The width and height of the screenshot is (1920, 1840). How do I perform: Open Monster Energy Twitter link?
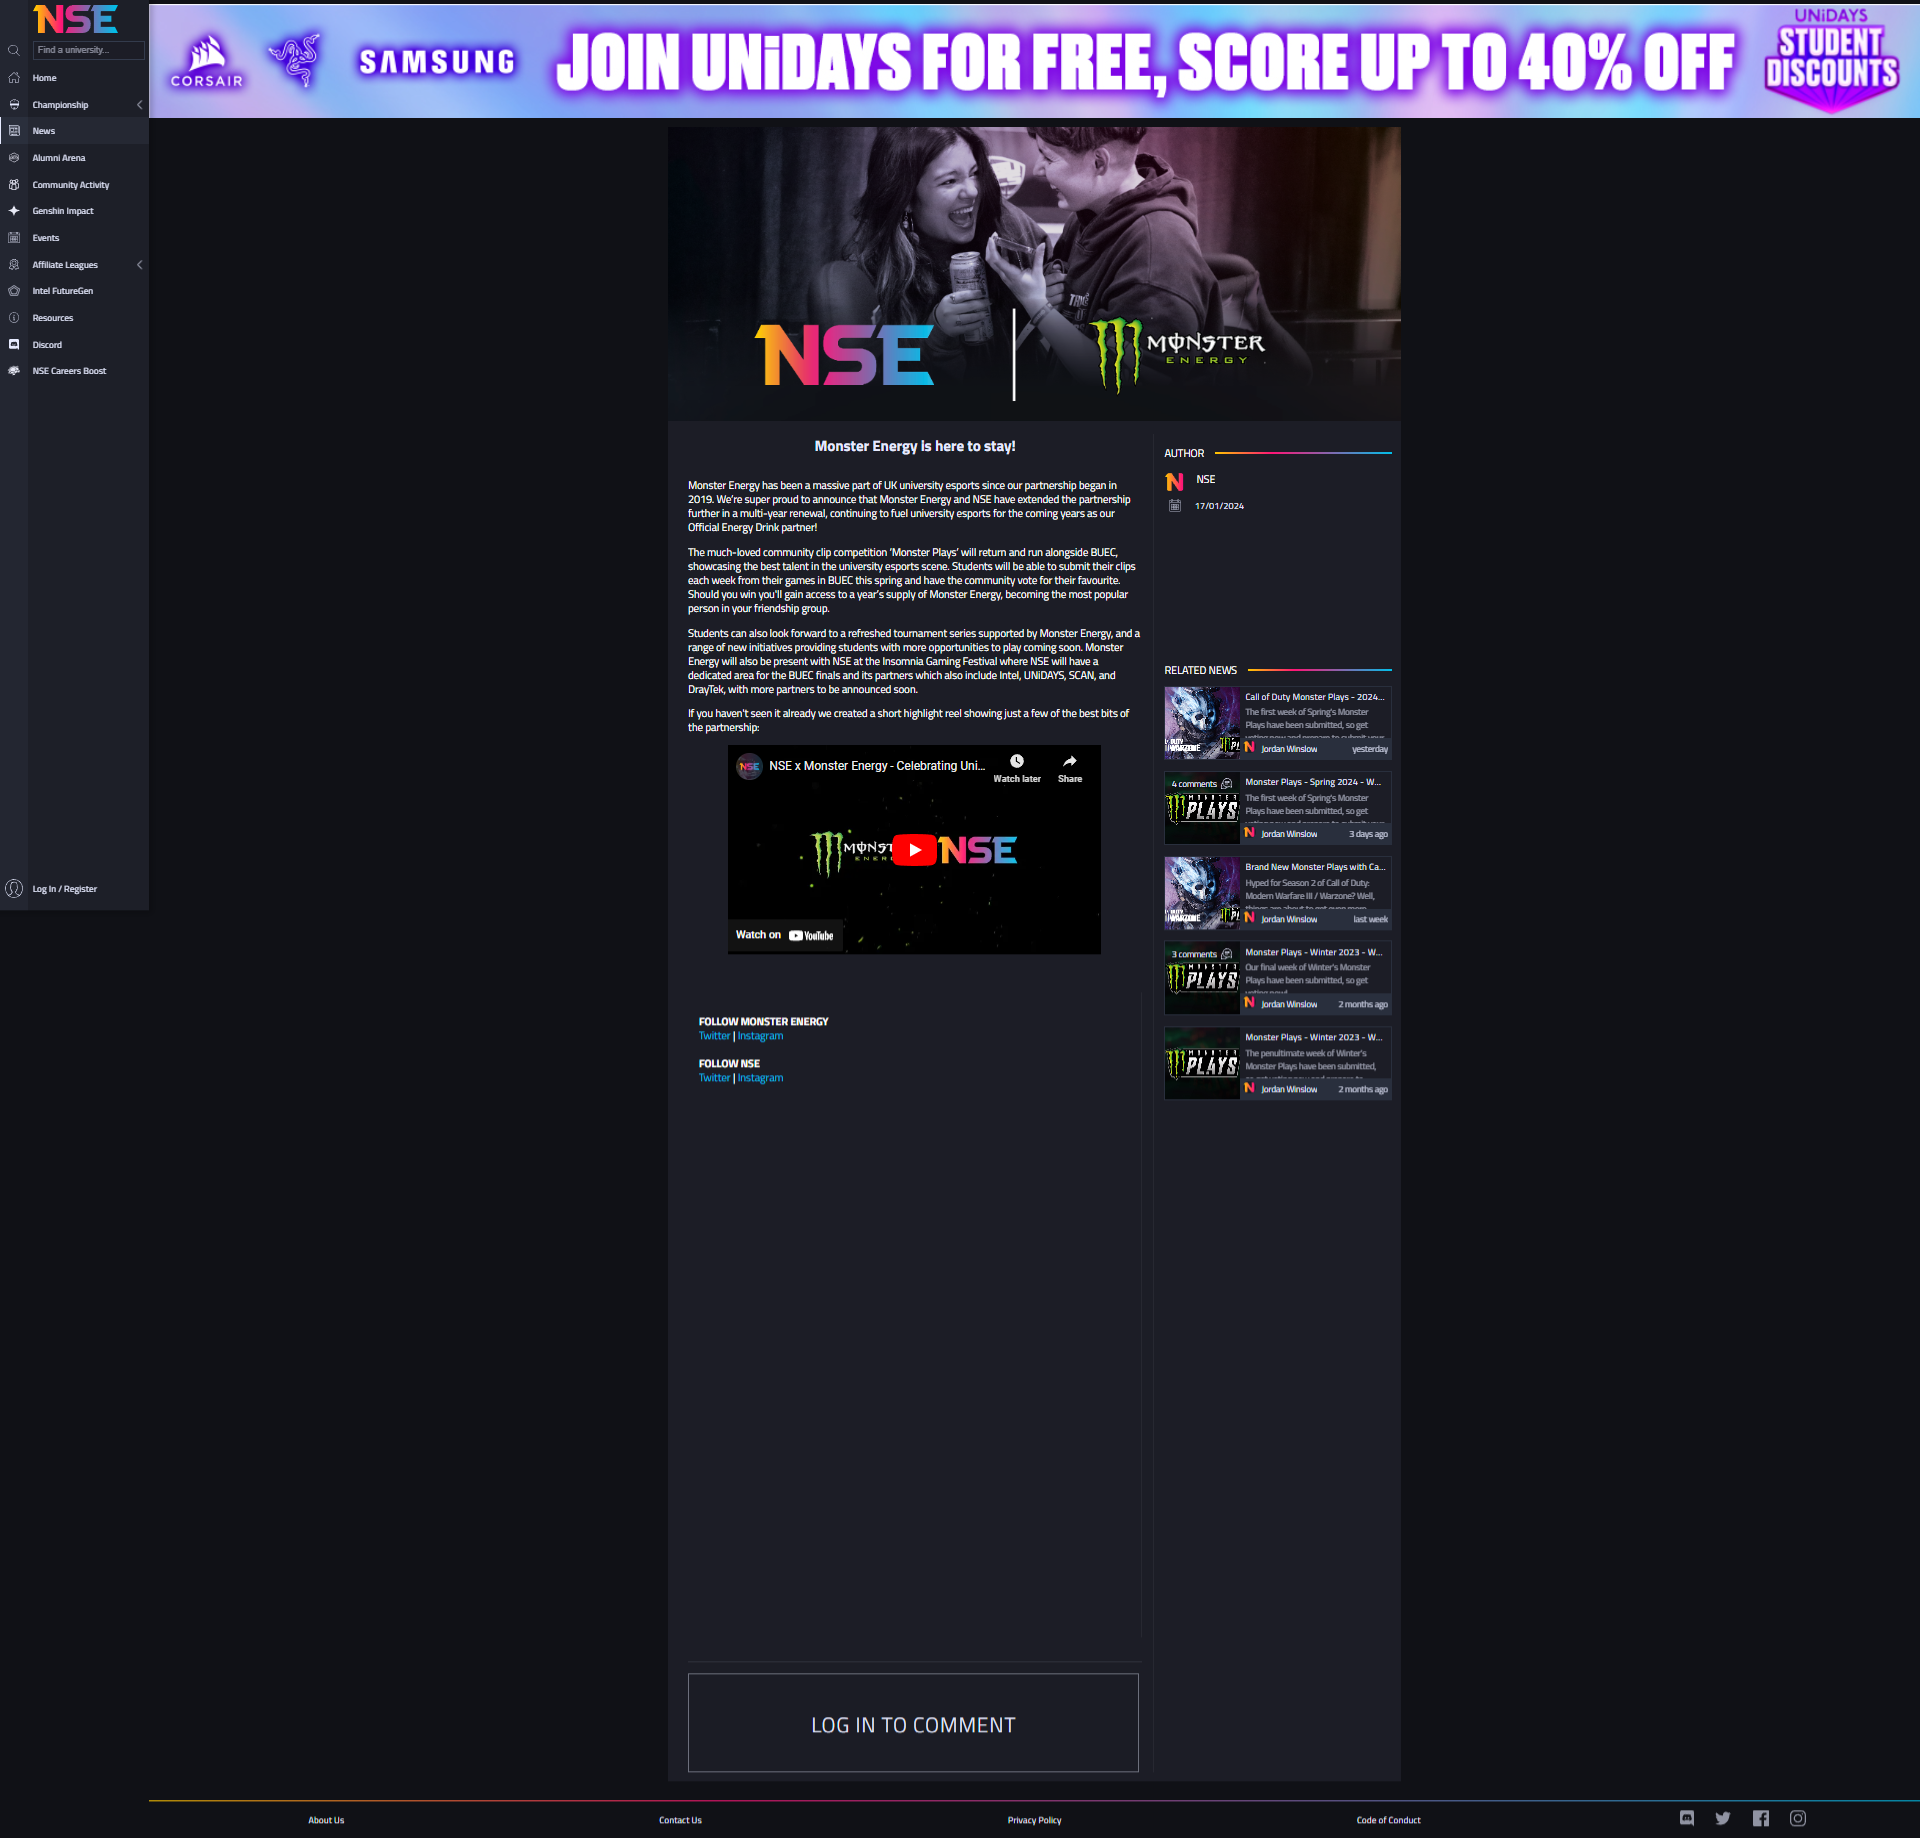pos(714,1036)
